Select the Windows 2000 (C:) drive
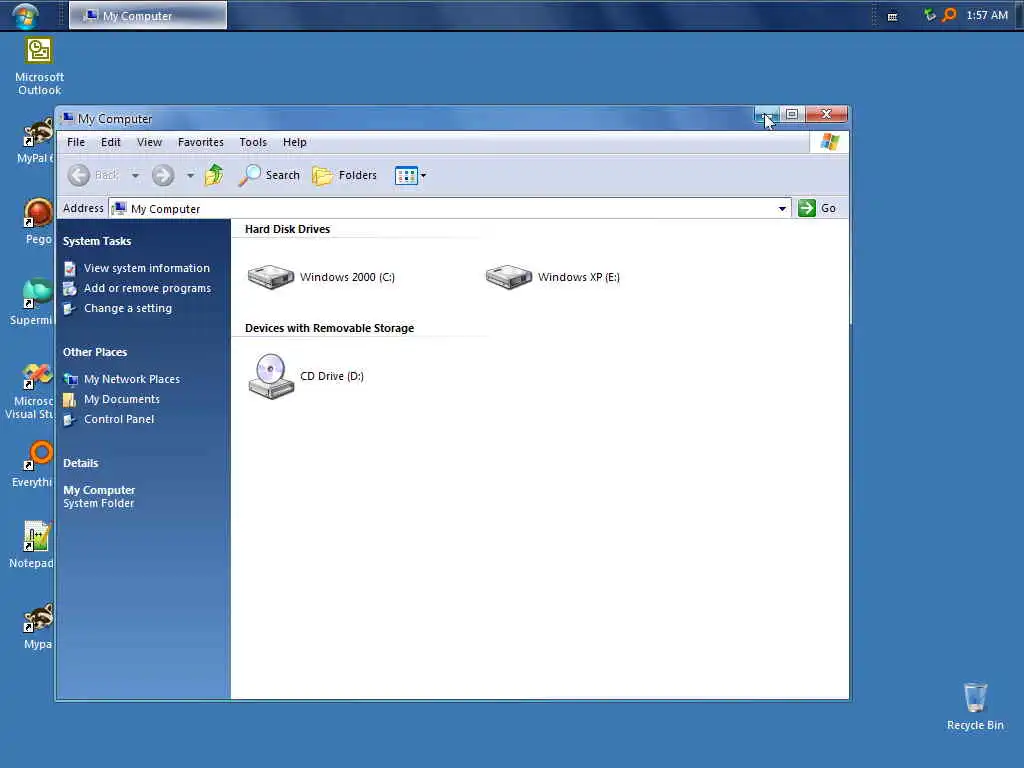Screen dimensions: 1024x768 coord(321,277)
